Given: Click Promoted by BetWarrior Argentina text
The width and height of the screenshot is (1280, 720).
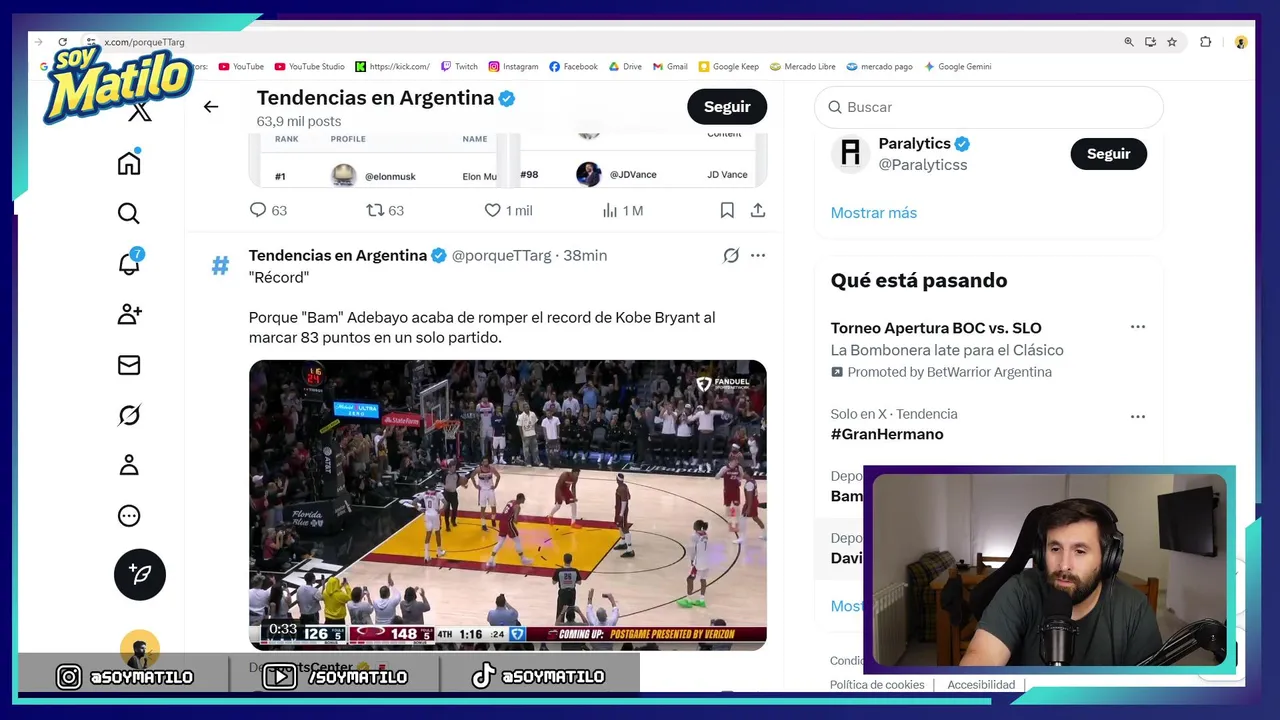Looking at the screenshot, I should pyautogui.click(x=949, y=372).
